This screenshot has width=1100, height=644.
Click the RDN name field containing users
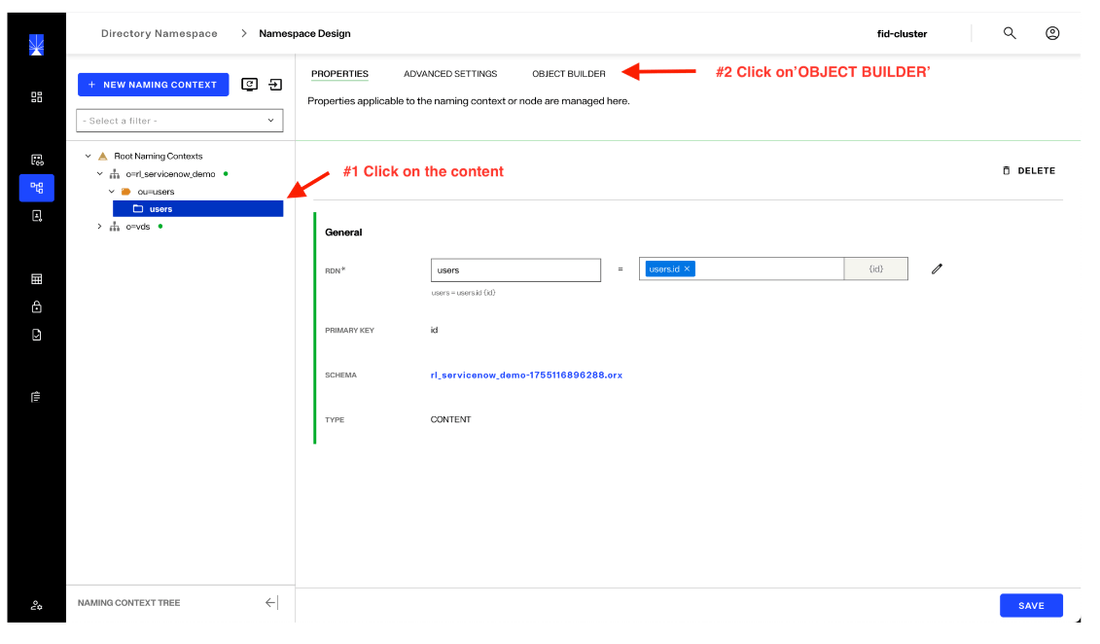(516, 270)
